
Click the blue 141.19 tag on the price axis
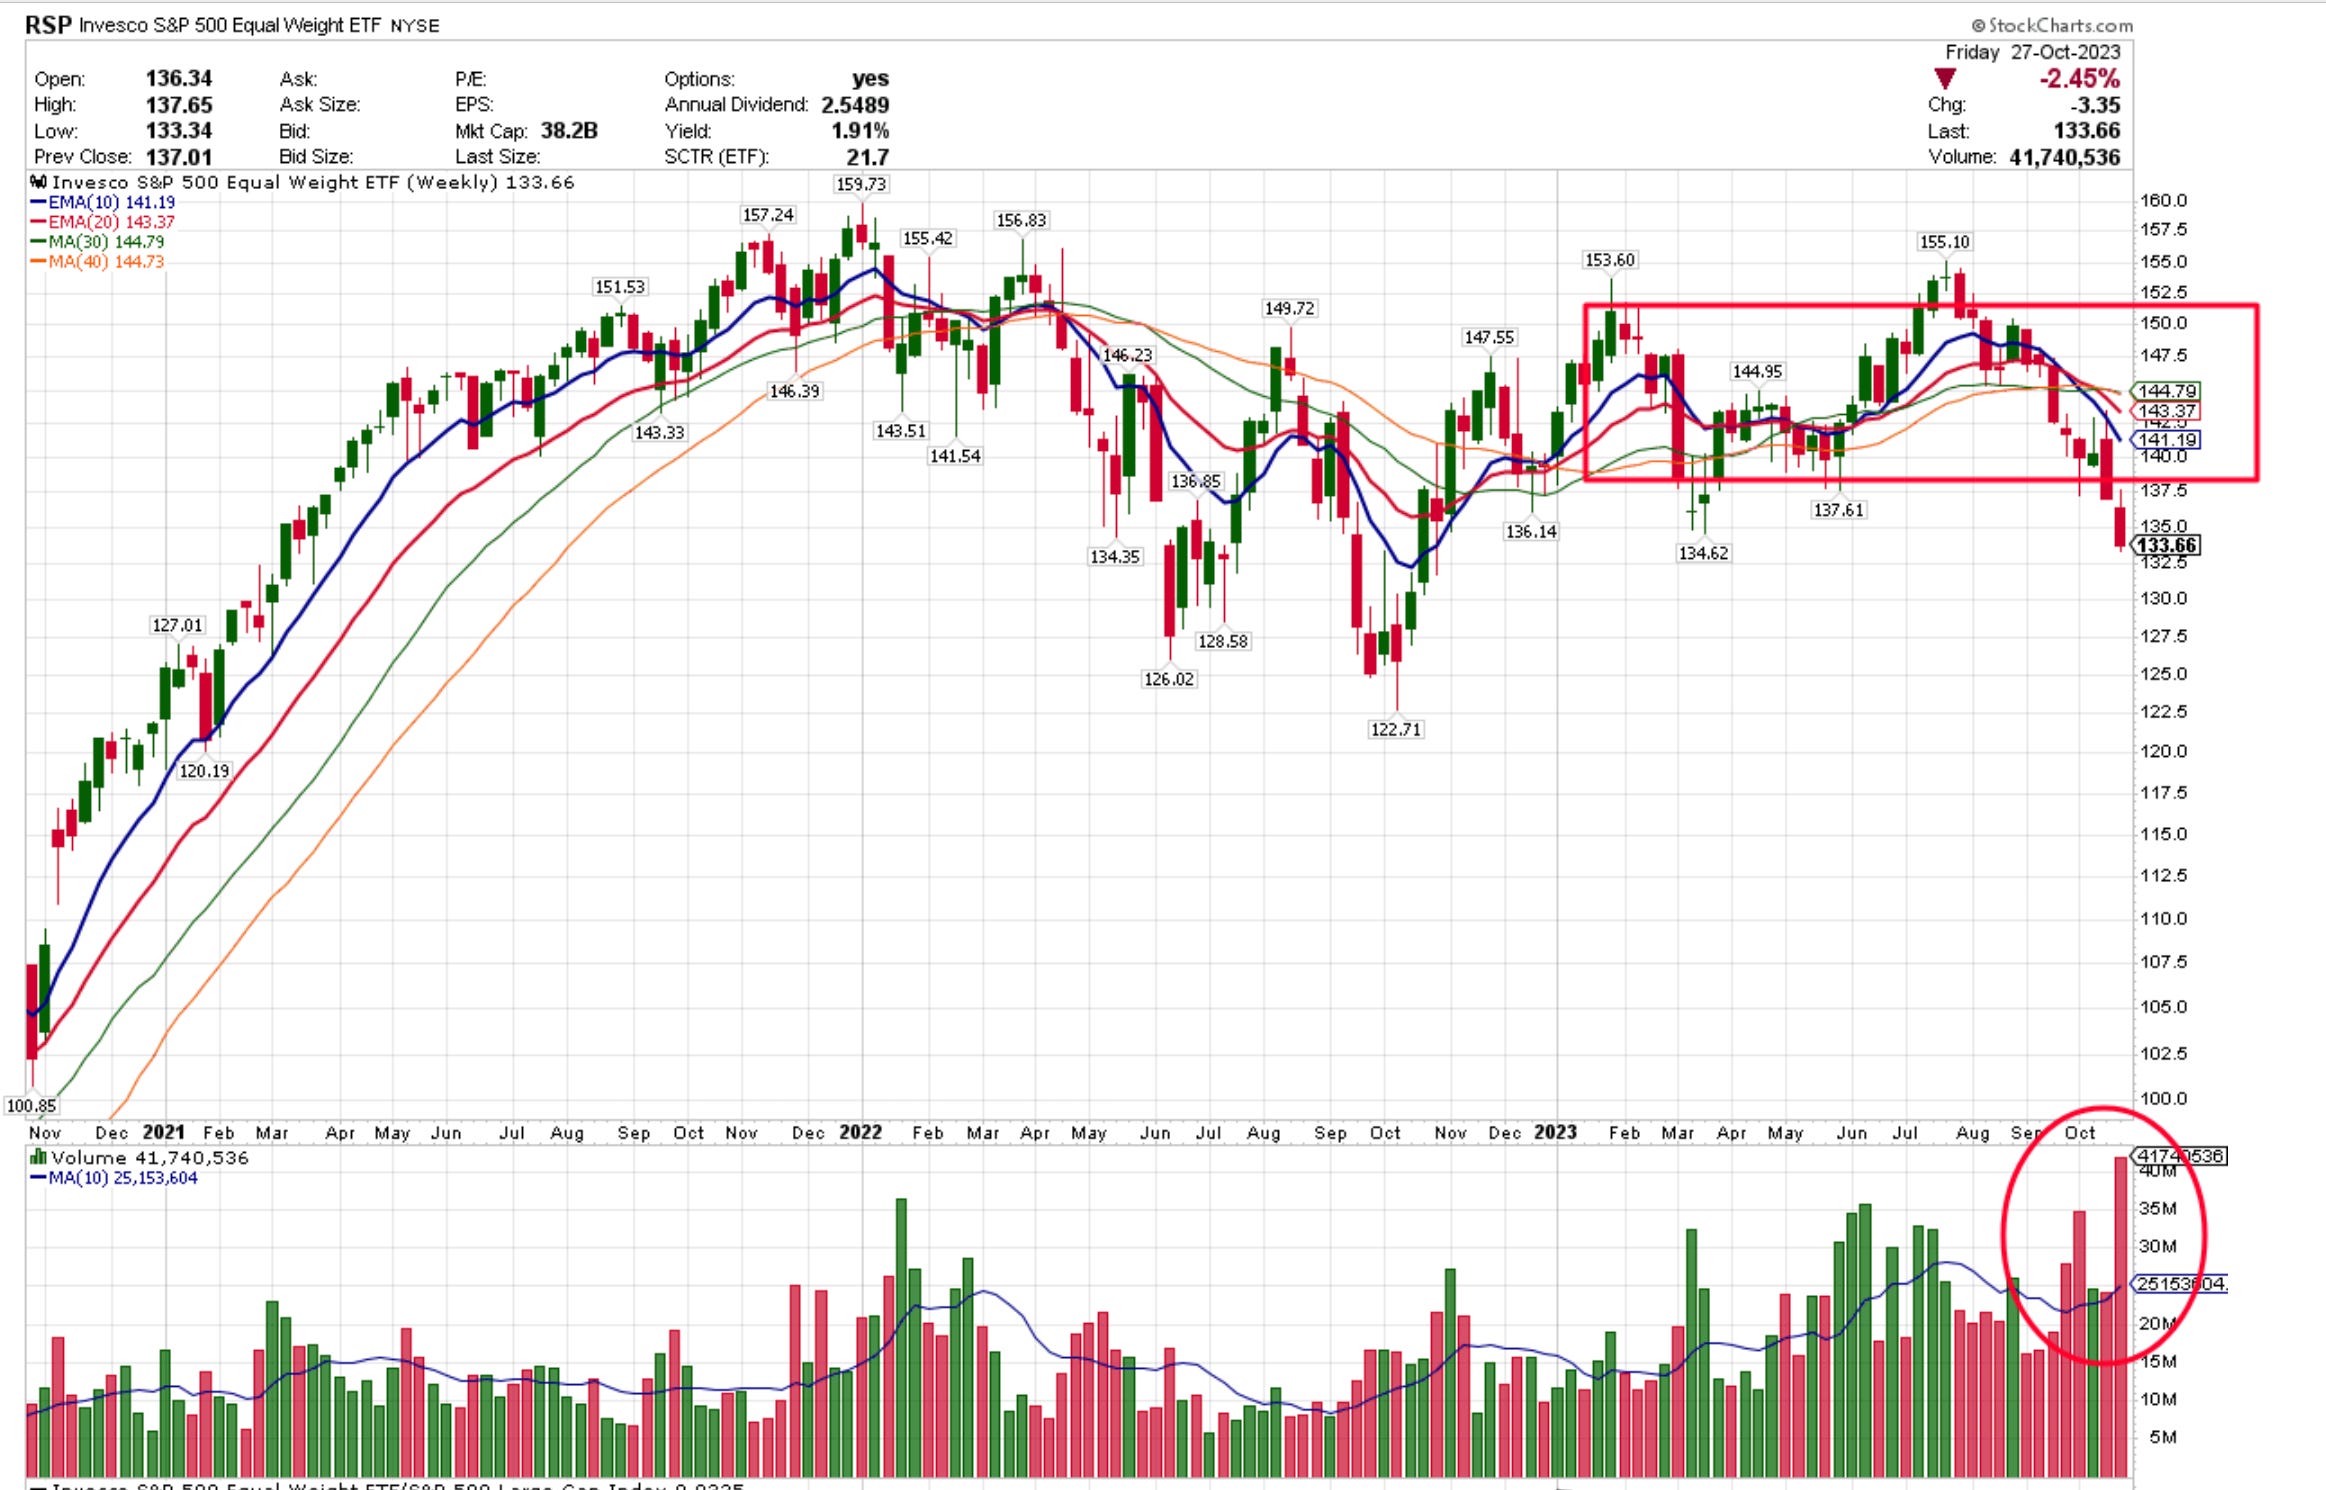(x=2166, y=440)
